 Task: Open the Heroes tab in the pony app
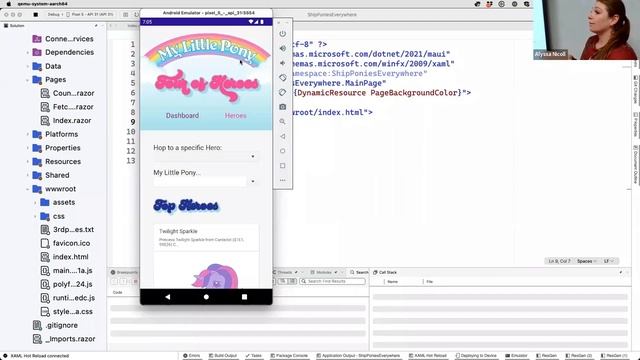point(236,116)
